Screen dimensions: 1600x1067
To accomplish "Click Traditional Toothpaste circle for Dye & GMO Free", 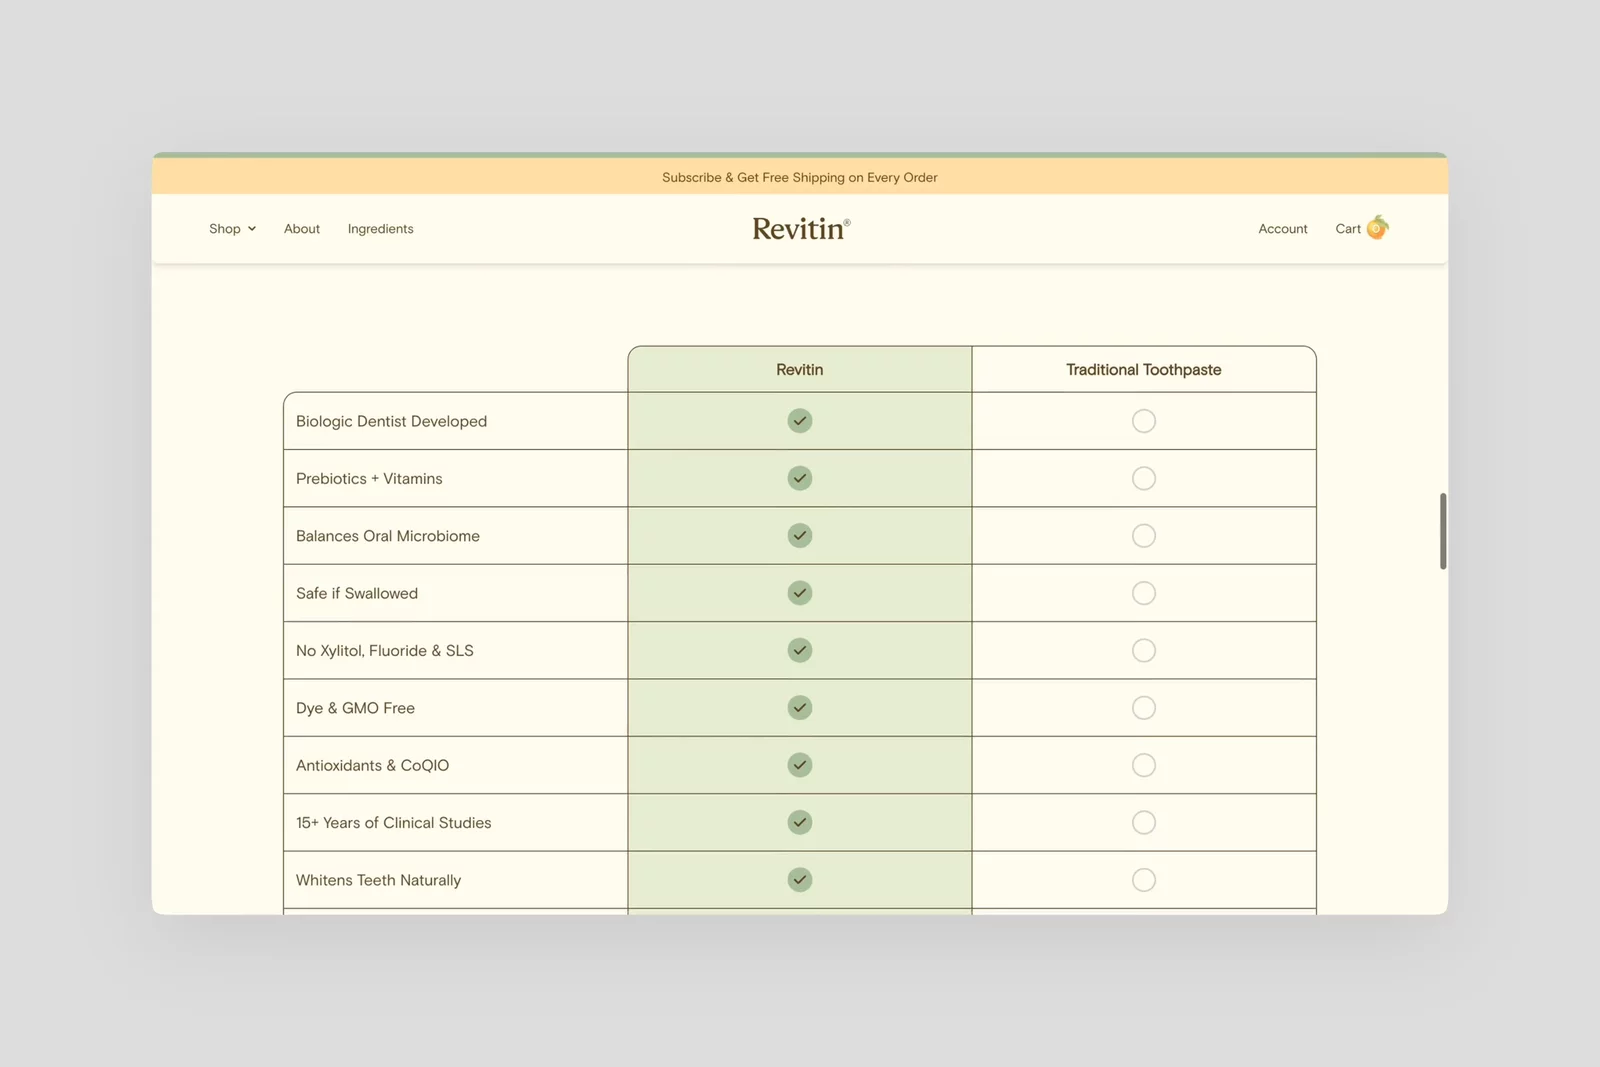I will 1144,708.
